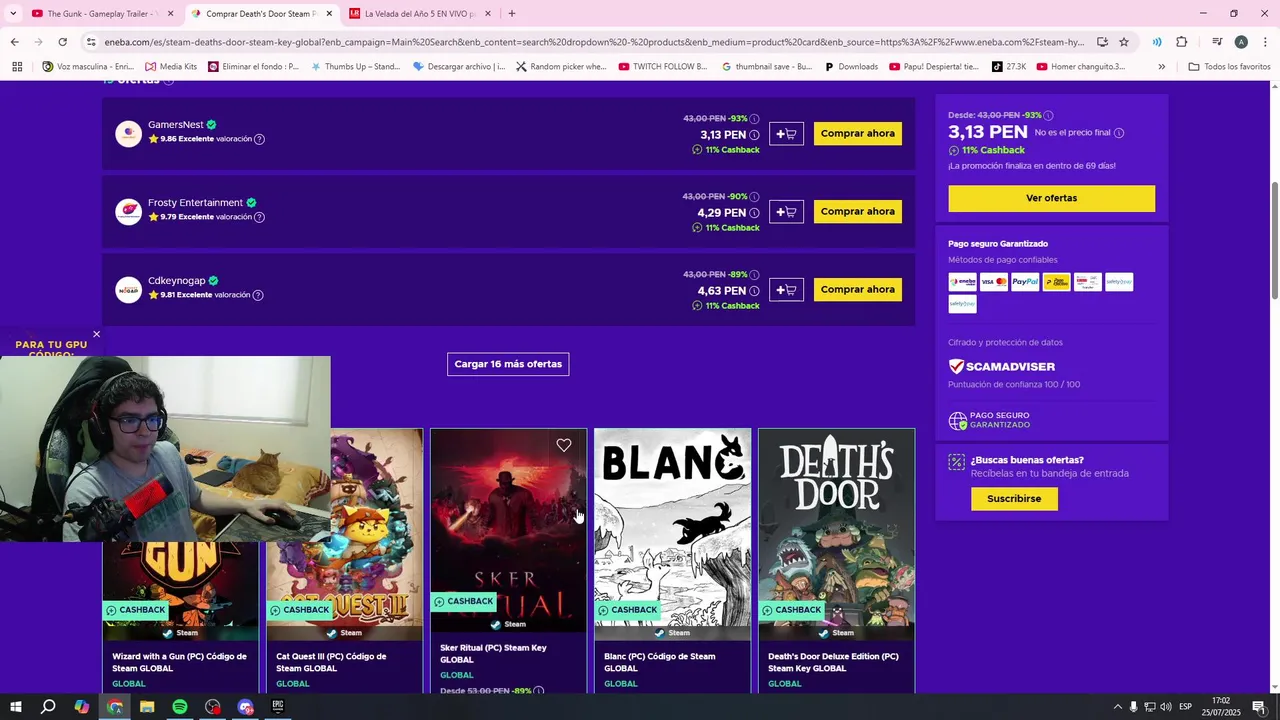Close the webcam overlay with X
Screen dimensions: 1280x720
pyautogui.click(x=96, y=334)
